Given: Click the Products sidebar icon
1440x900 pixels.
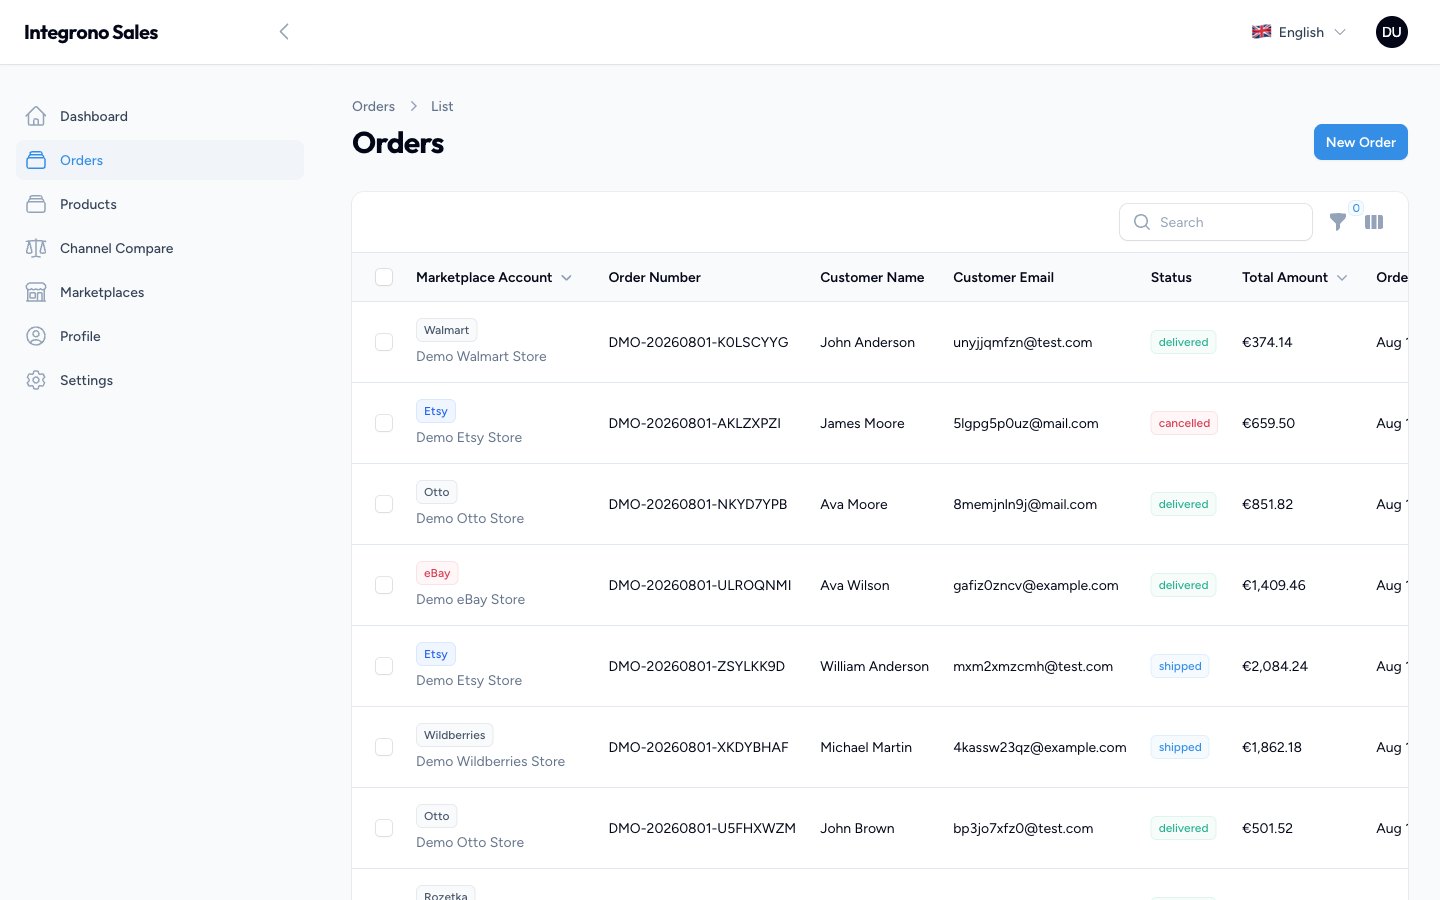Looking at the screenshot, I should click(36, 204).
